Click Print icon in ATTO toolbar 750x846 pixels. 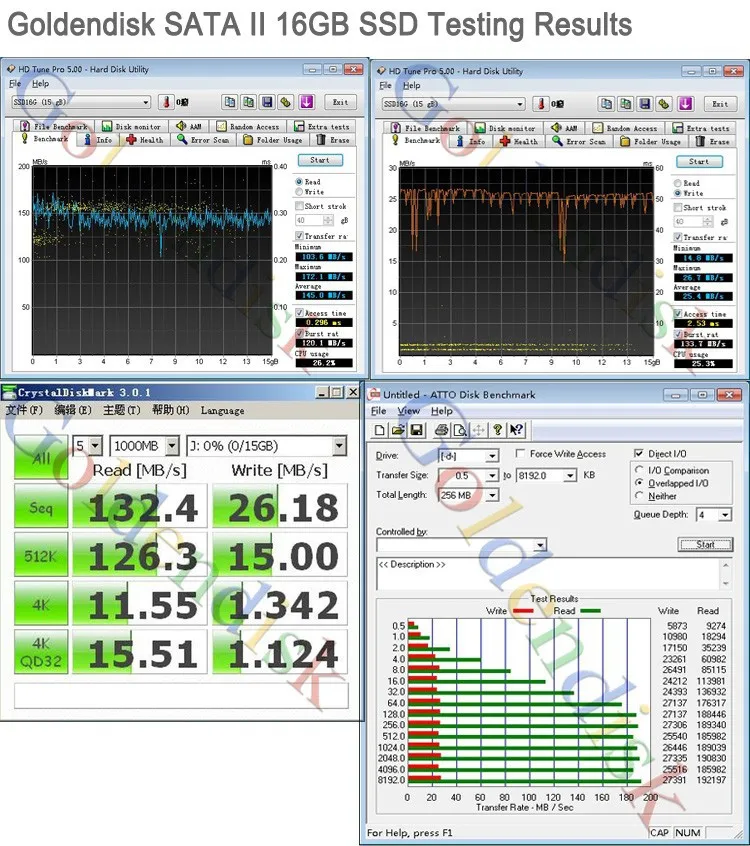tap(441, 430)
